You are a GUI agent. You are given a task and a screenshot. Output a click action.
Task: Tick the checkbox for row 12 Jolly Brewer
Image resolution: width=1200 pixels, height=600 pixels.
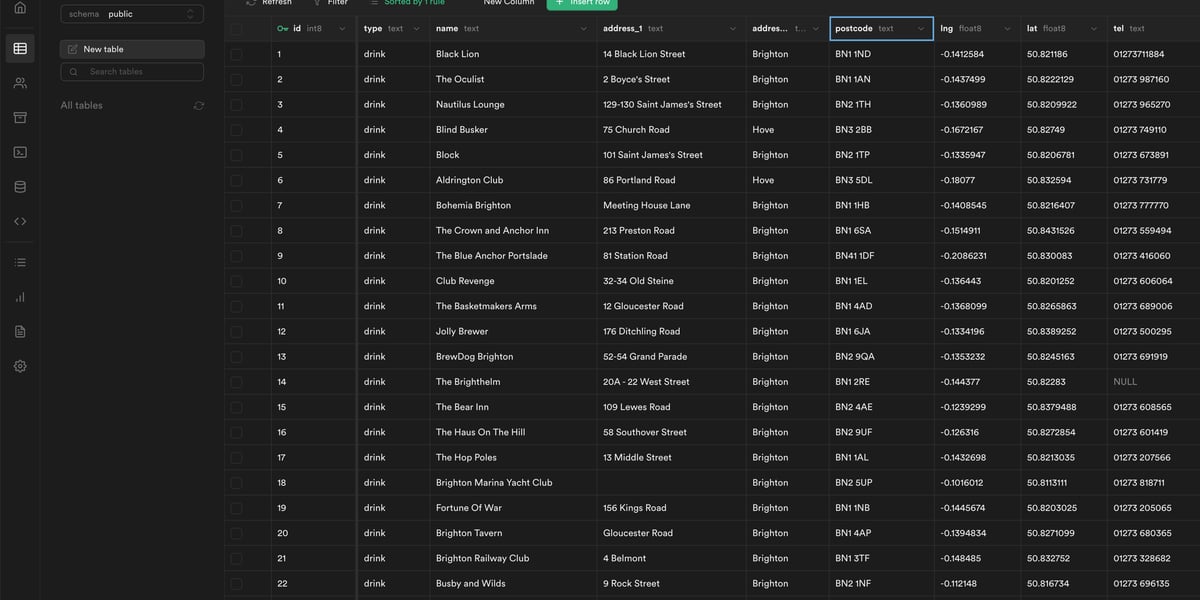(x=236, y=331)
